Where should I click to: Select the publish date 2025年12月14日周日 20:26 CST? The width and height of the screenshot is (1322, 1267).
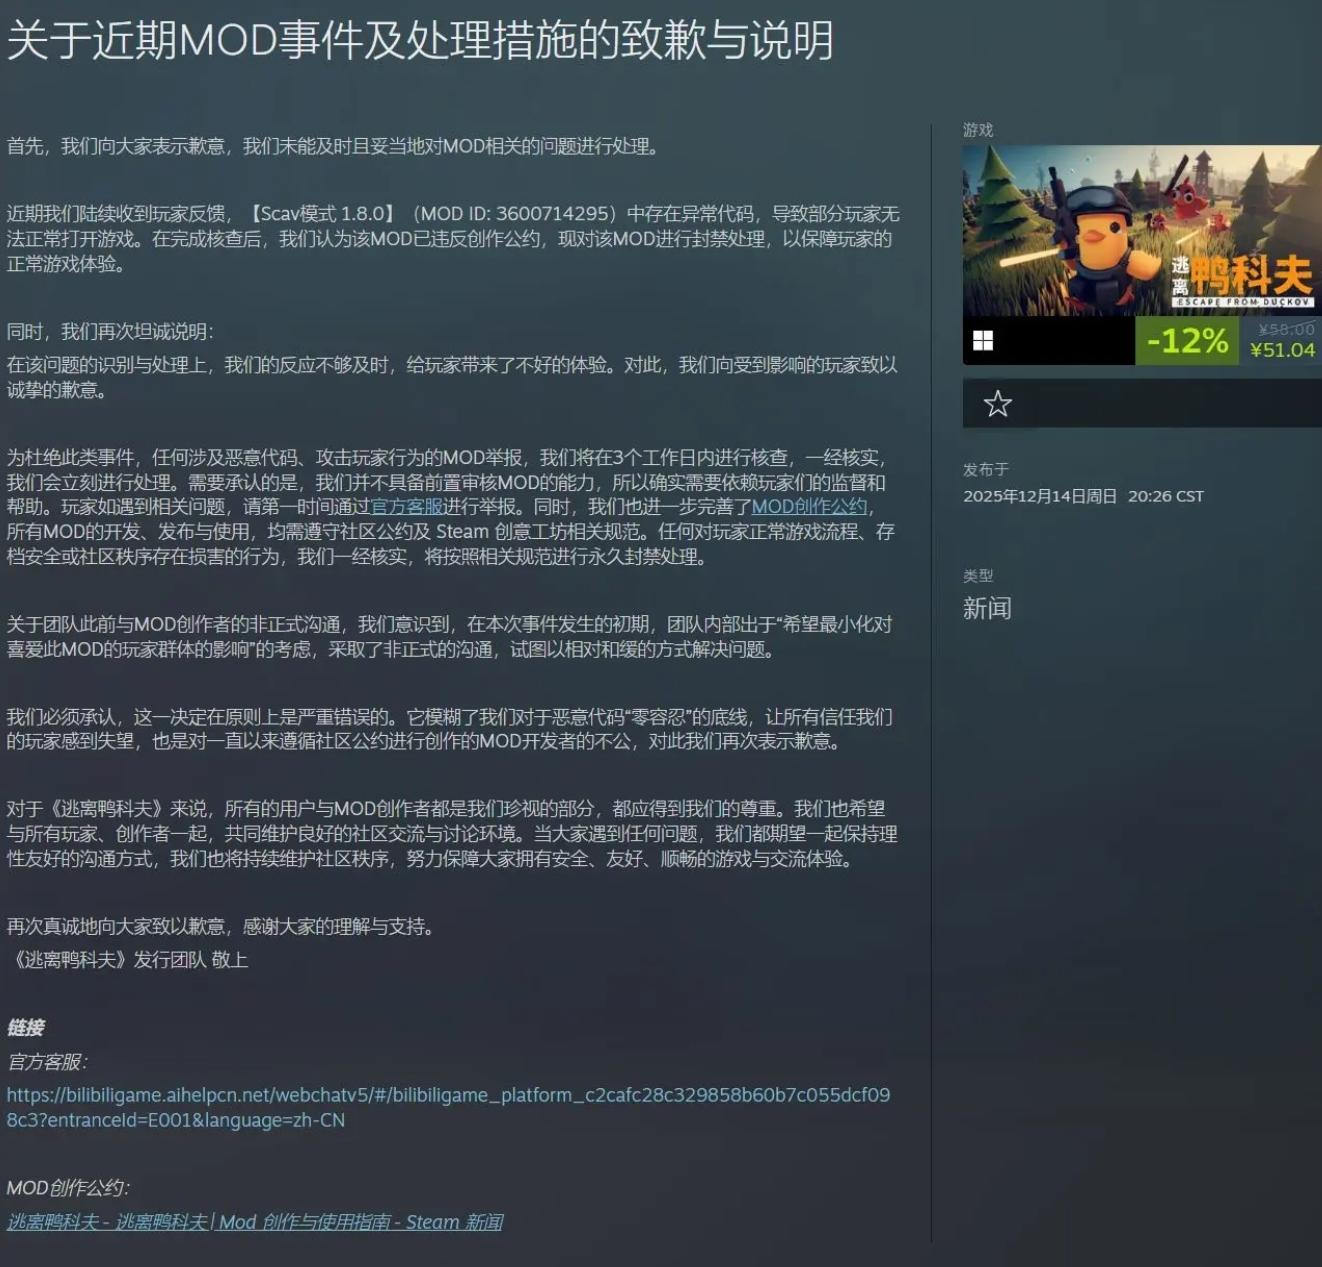click(1083, 496)
